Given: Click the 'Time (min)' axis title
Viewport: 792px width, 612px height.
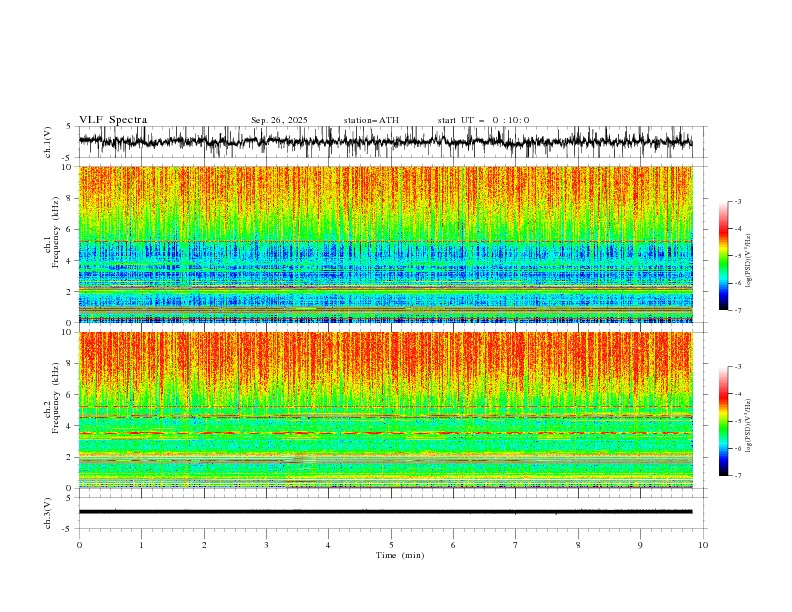Looking at the screenshot, I should tap(400, 555).
